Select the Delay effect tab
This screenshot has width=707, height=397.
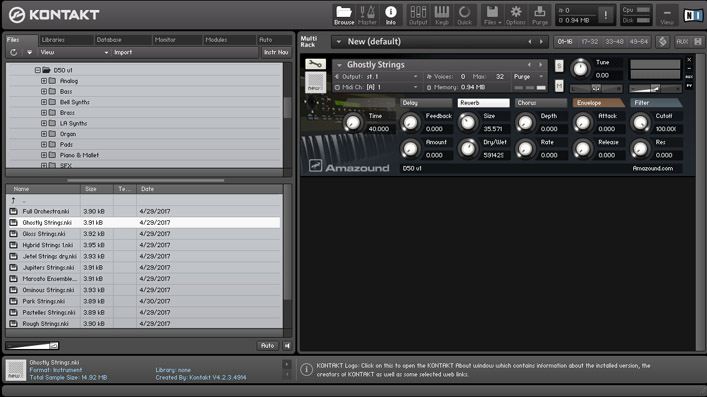coord(426,103)
